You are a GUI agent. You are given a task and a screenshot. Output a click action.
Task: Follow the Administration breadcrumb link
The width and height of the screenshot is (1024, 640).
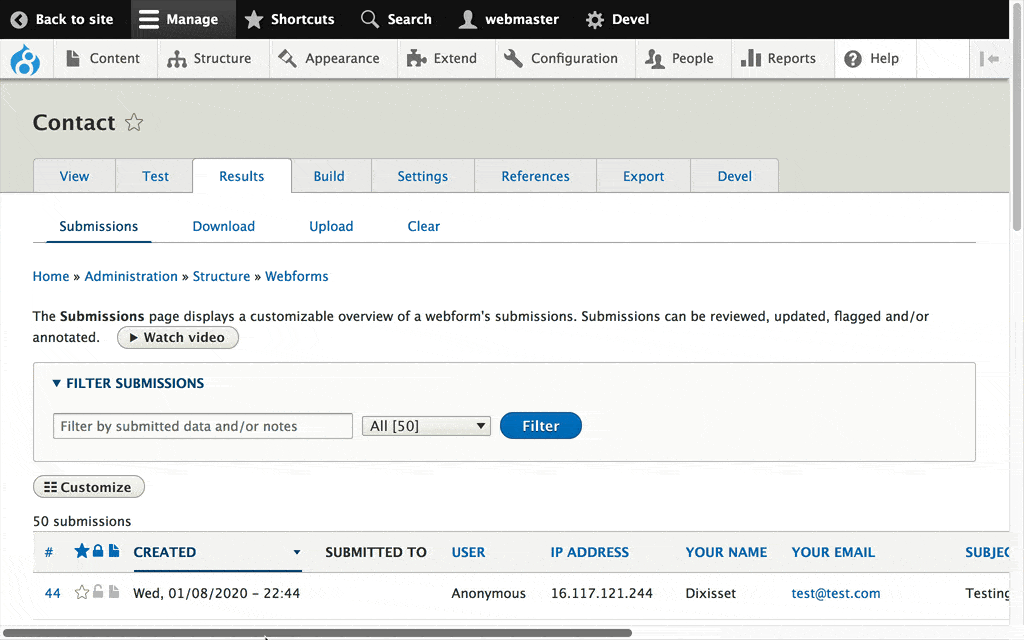coord(131,276)
